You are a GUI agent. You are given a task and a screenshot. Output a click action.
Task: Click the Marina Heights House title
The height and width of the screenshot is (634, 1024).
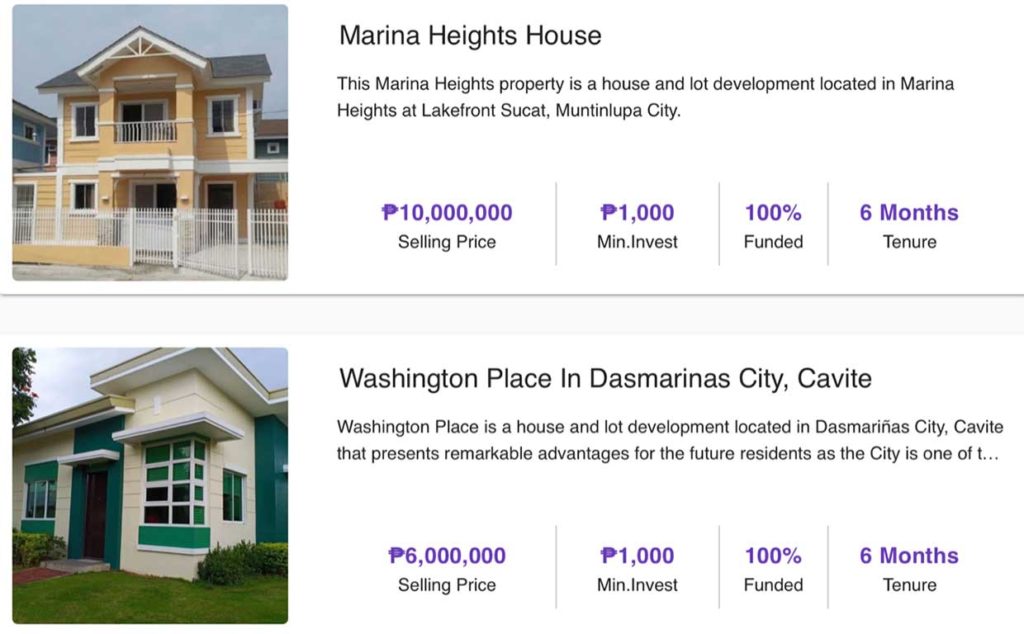[x=470, y=36]
